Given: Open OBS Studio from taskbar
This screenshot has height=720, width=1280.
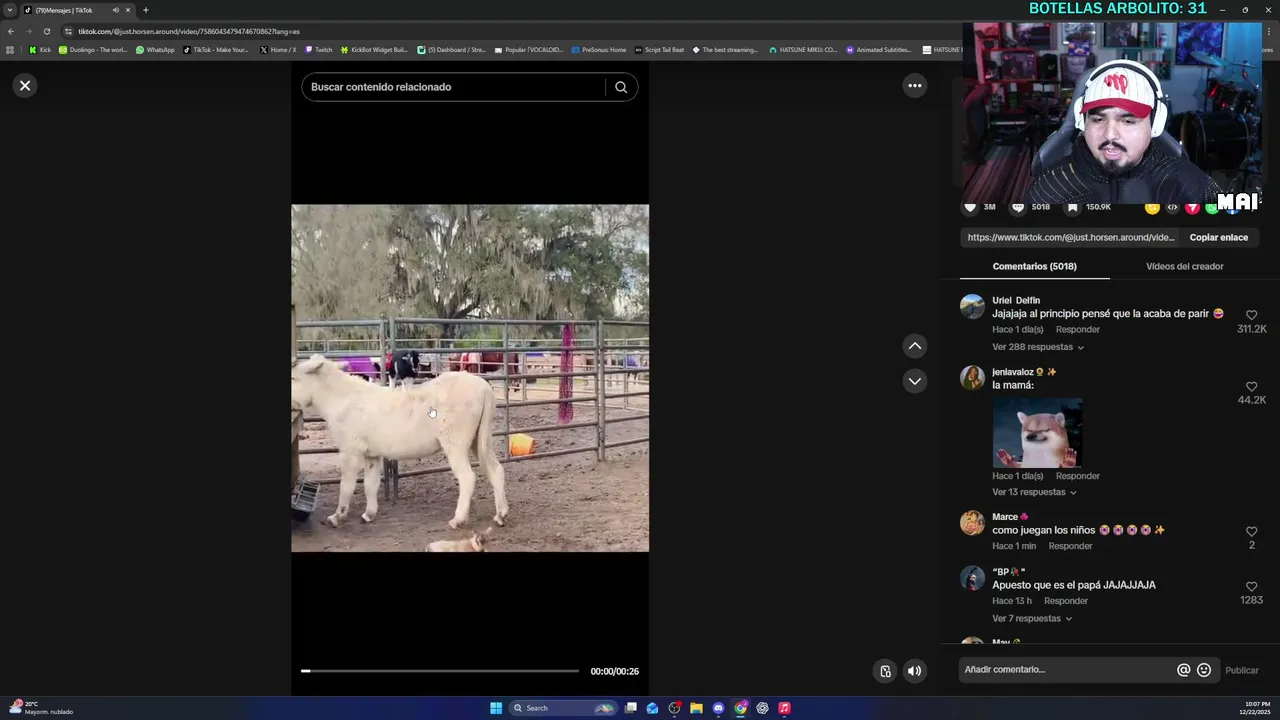Looking at the screenshot, I should click(674, 708).
